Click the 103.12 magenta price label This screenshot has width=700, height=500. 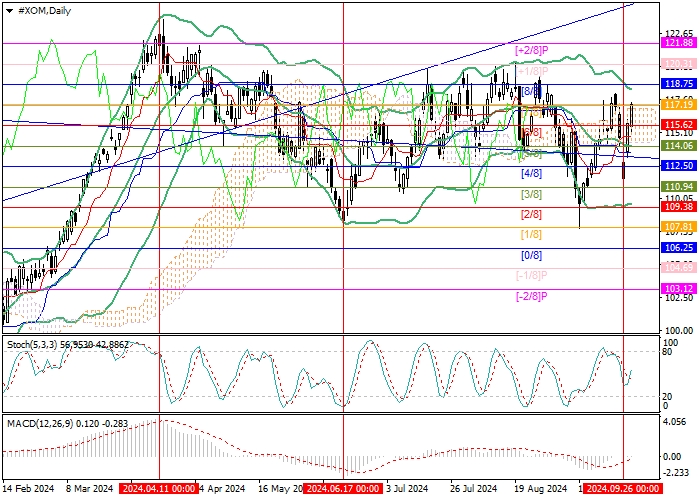pyautogui.click(x=679, y=289)
